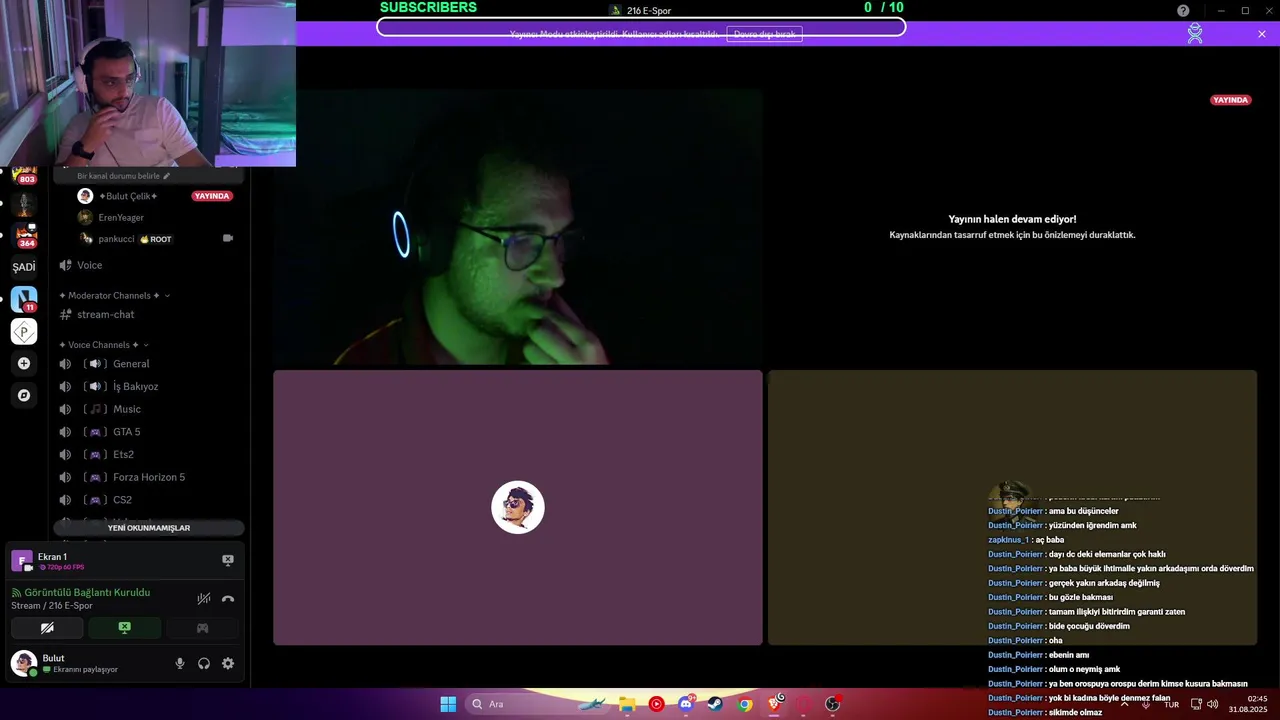Open Google Chrome from the taskbar

click(x=745, y=704)
